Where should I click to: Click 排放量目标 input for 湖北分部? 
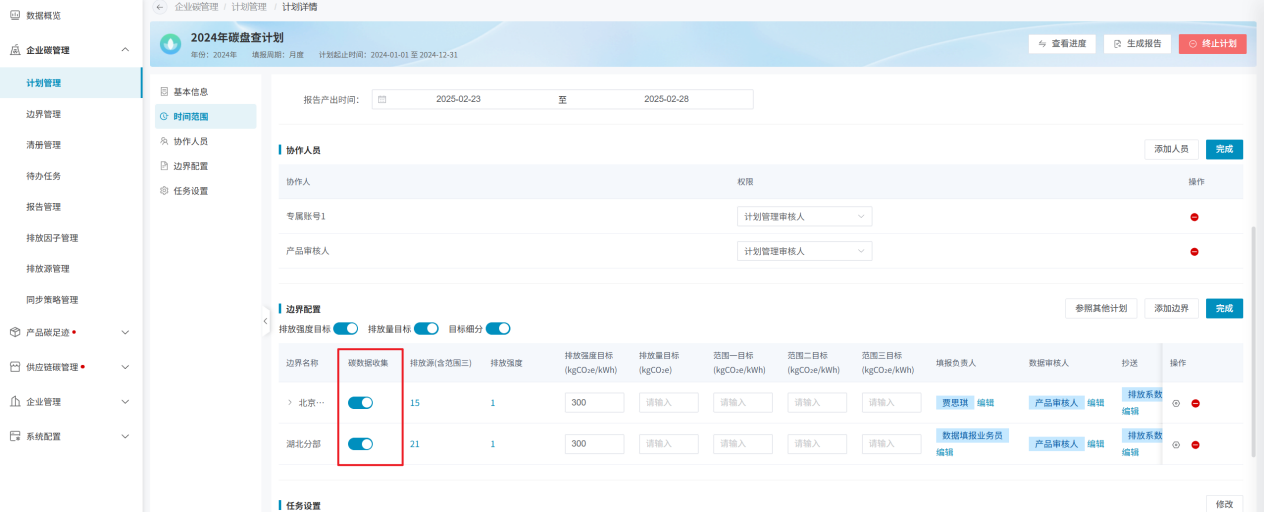click(669, 444)
